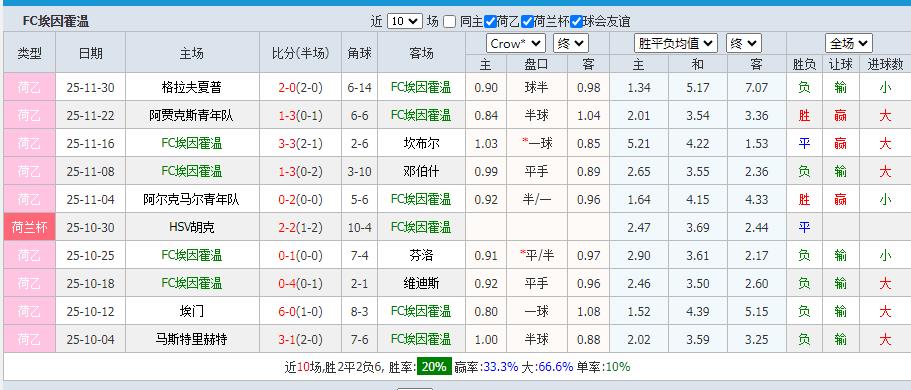Screen dimensions: 911x390
Task: Click the red 胜 result for 25-11-22
Action: coord(804,116)
